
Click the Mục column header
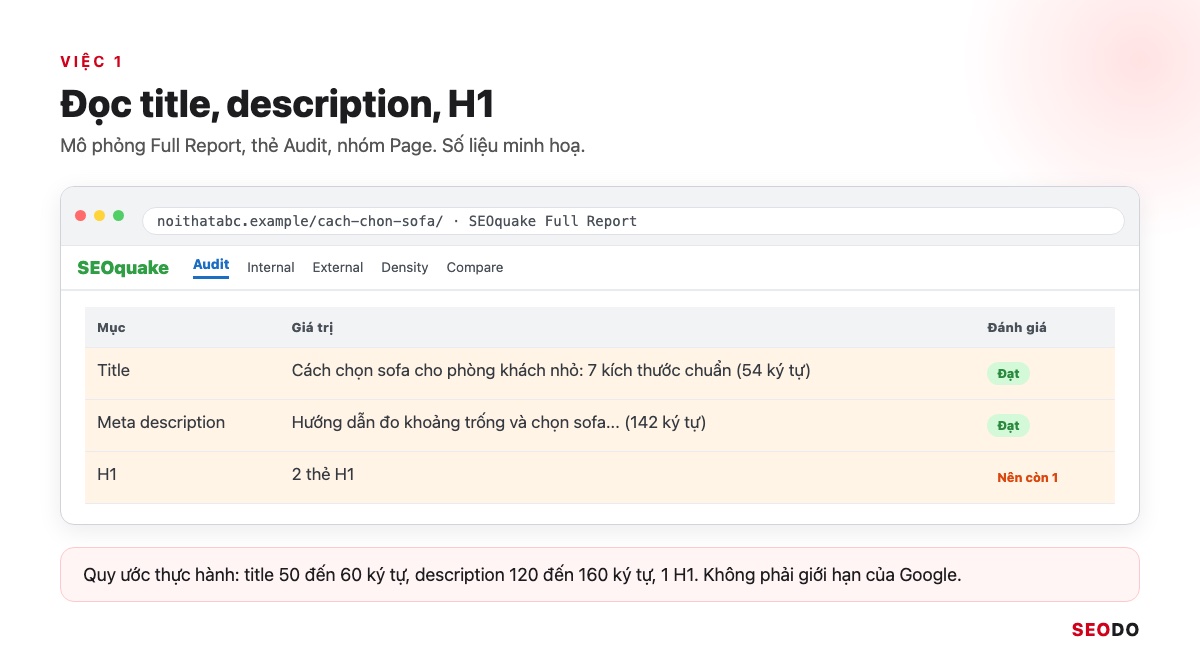pos(111,327)
